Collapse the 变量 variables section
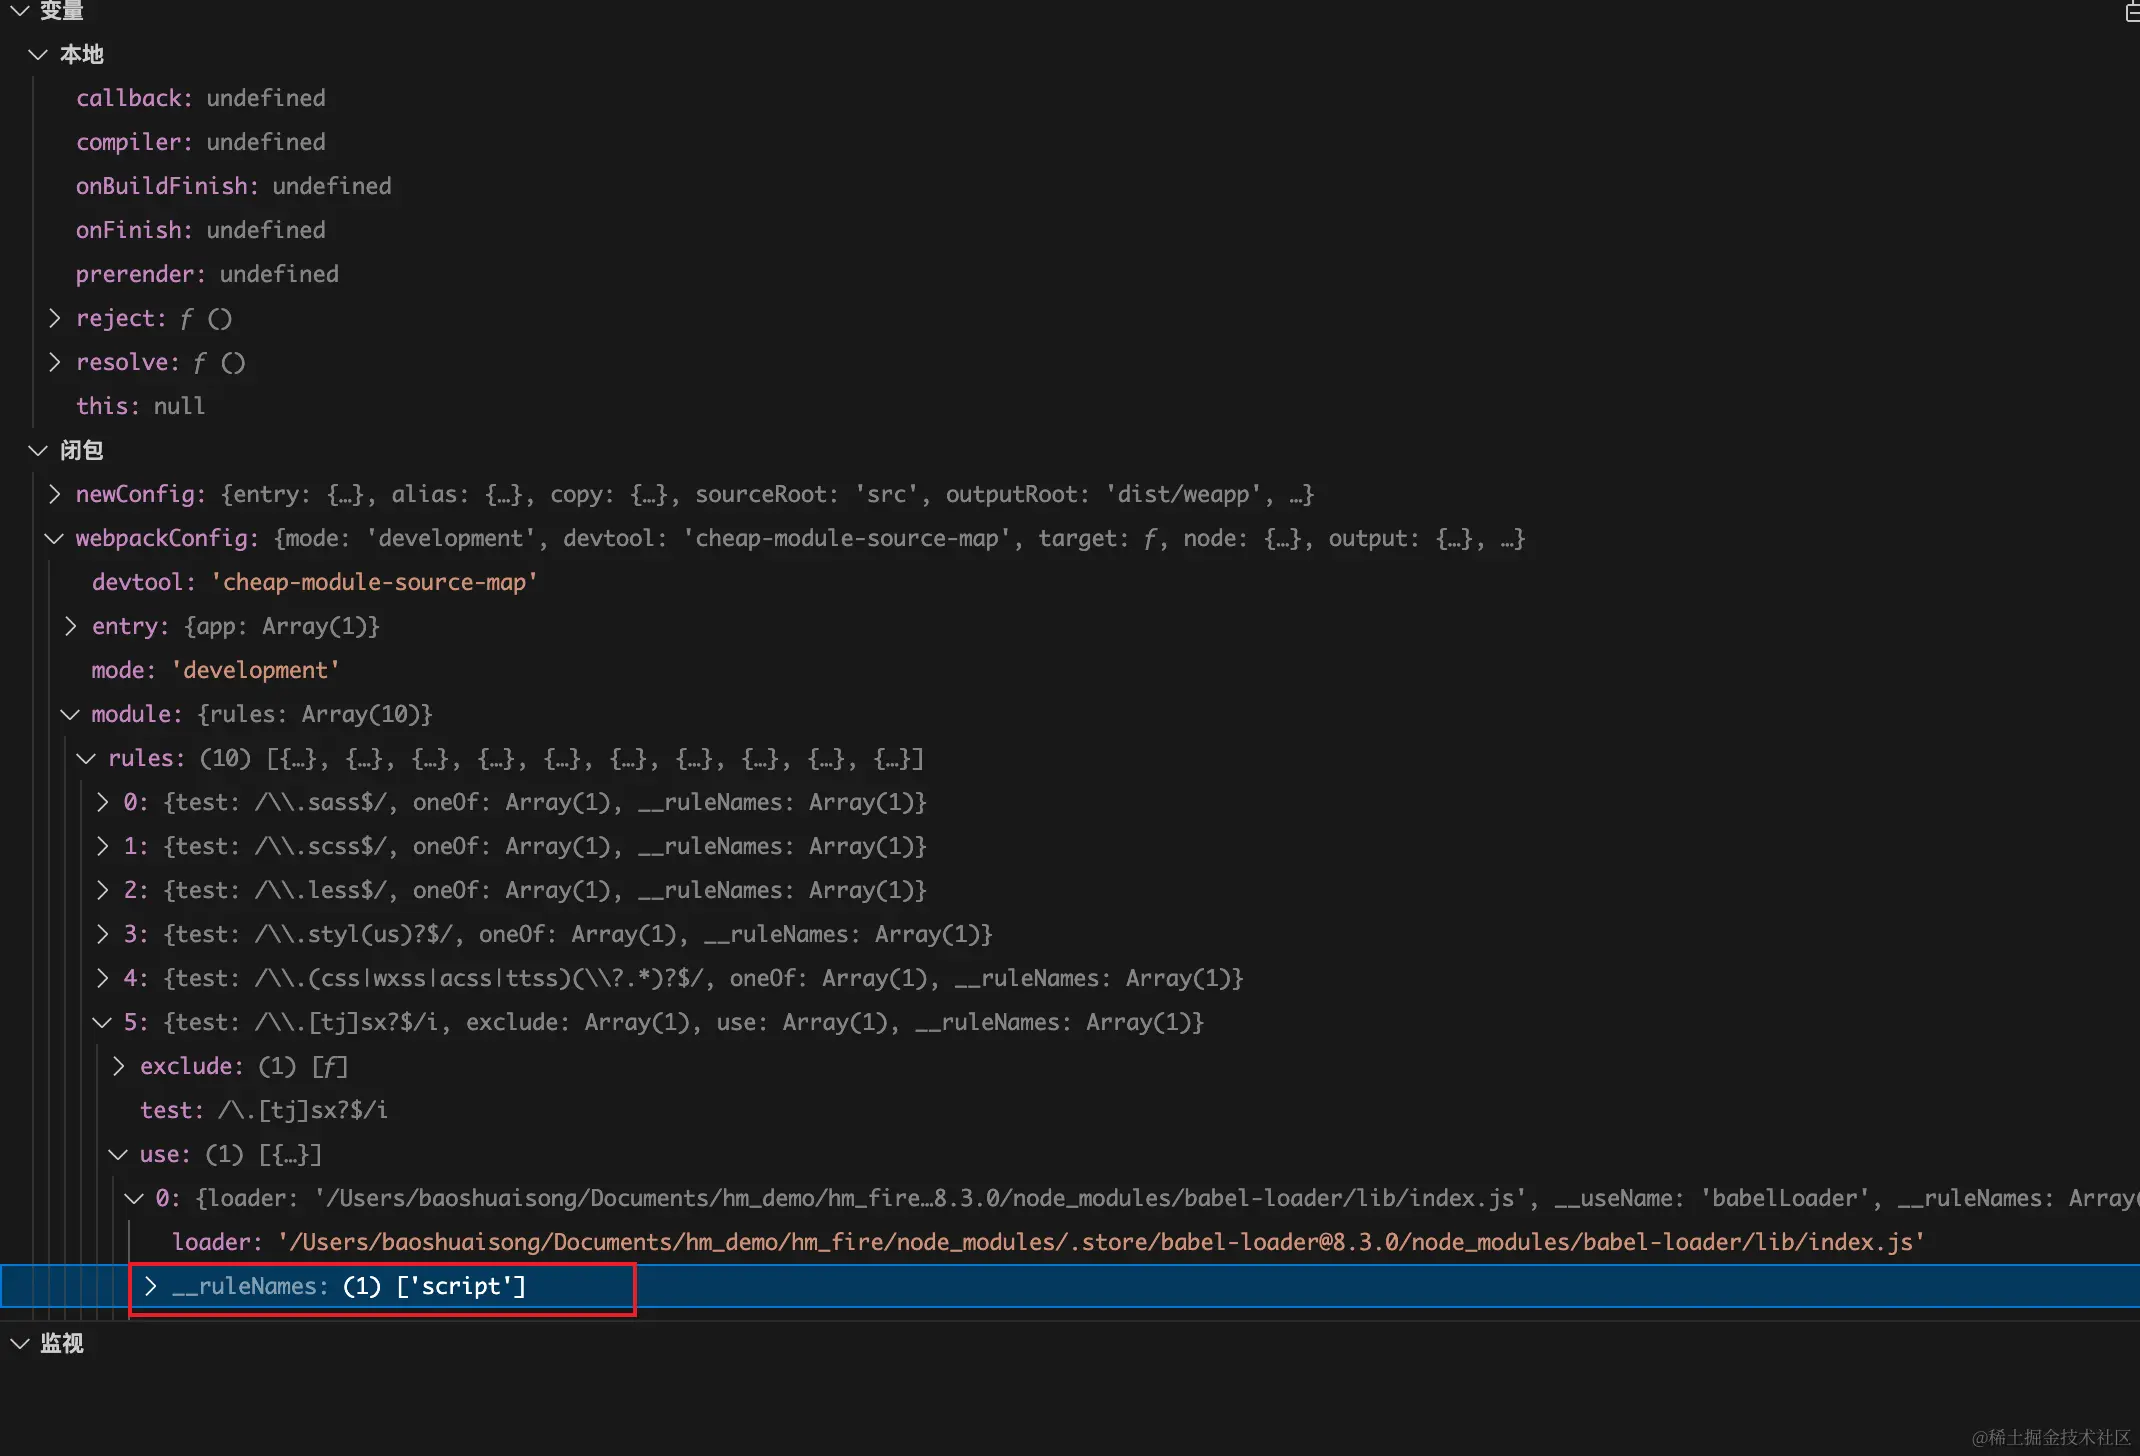 [20, 11]
